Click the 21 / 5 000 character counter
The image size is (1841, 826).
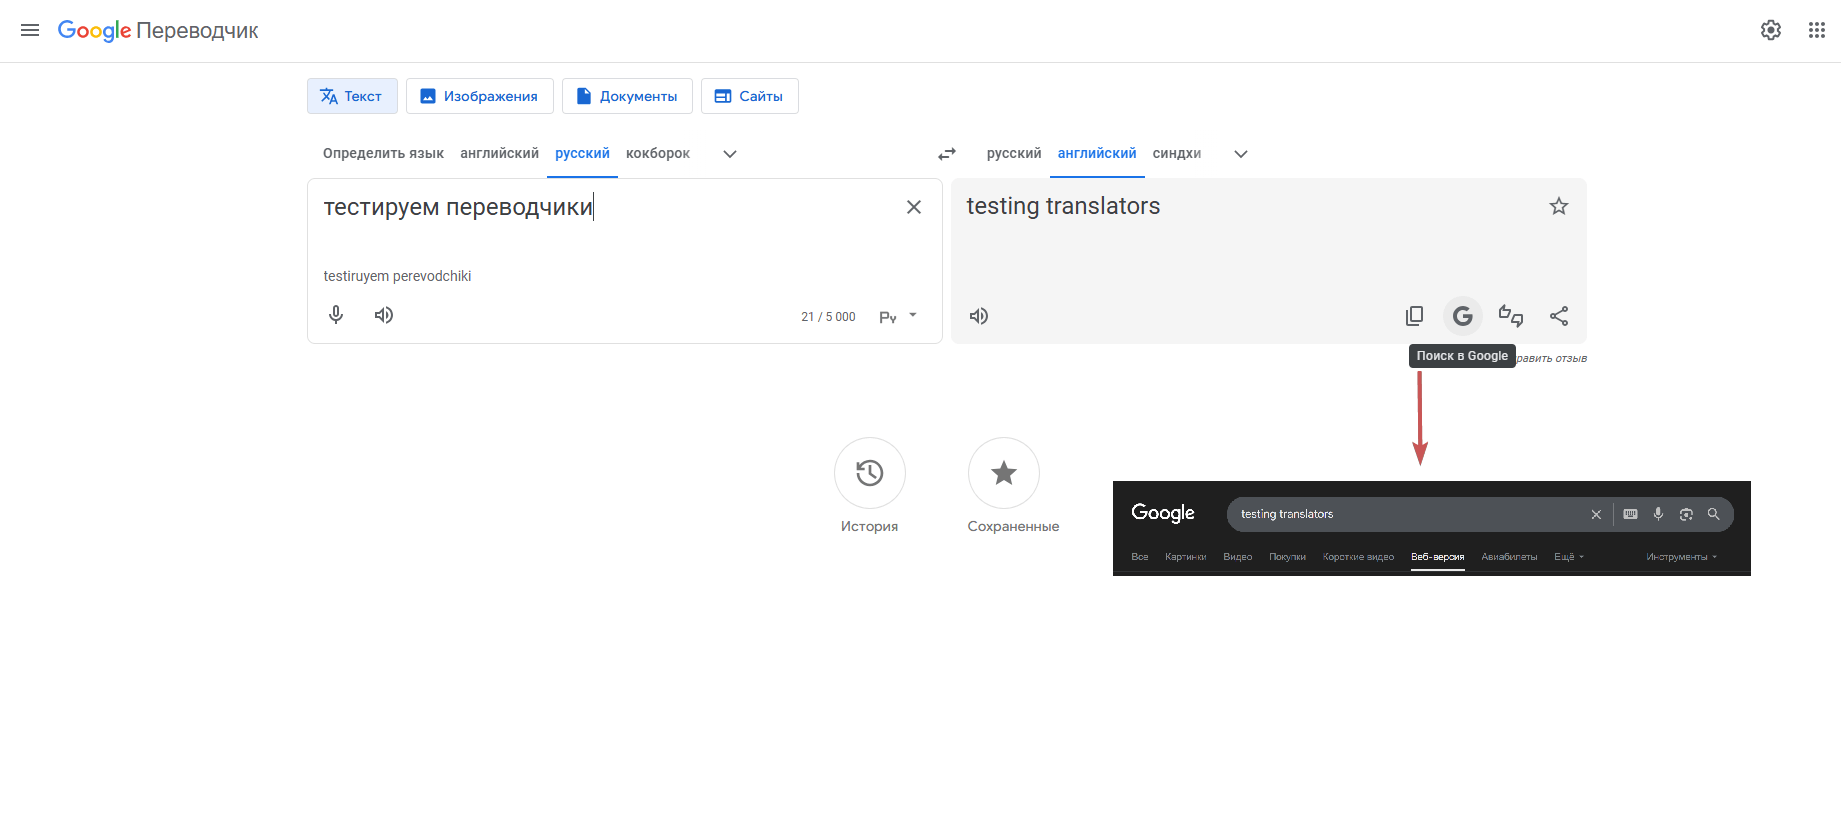pyautogui.click(x=828, y=317)
